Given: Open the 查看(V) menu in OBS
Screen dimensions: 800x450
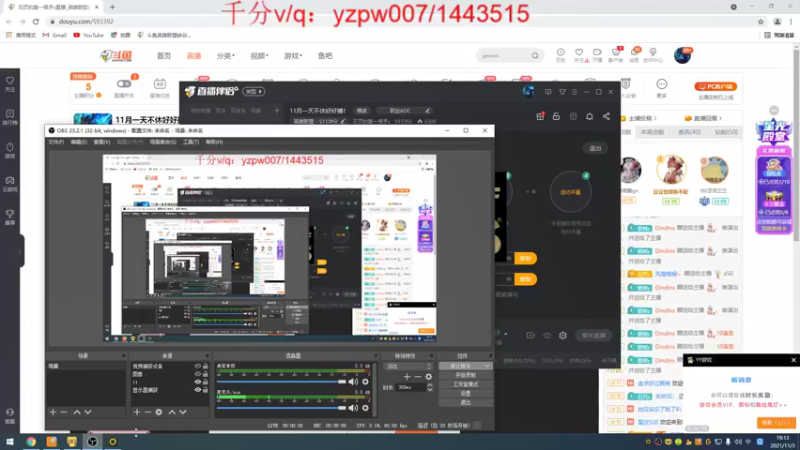Looking at the screenshot, I should tap(102, 142).
